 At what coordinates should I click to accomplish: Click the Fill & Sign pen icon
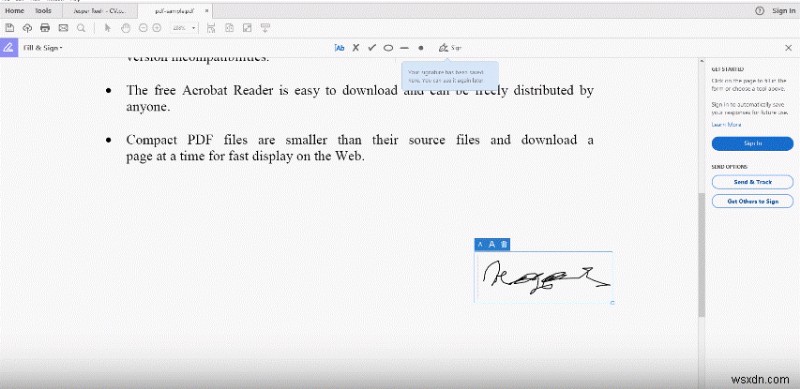[9, 48]
